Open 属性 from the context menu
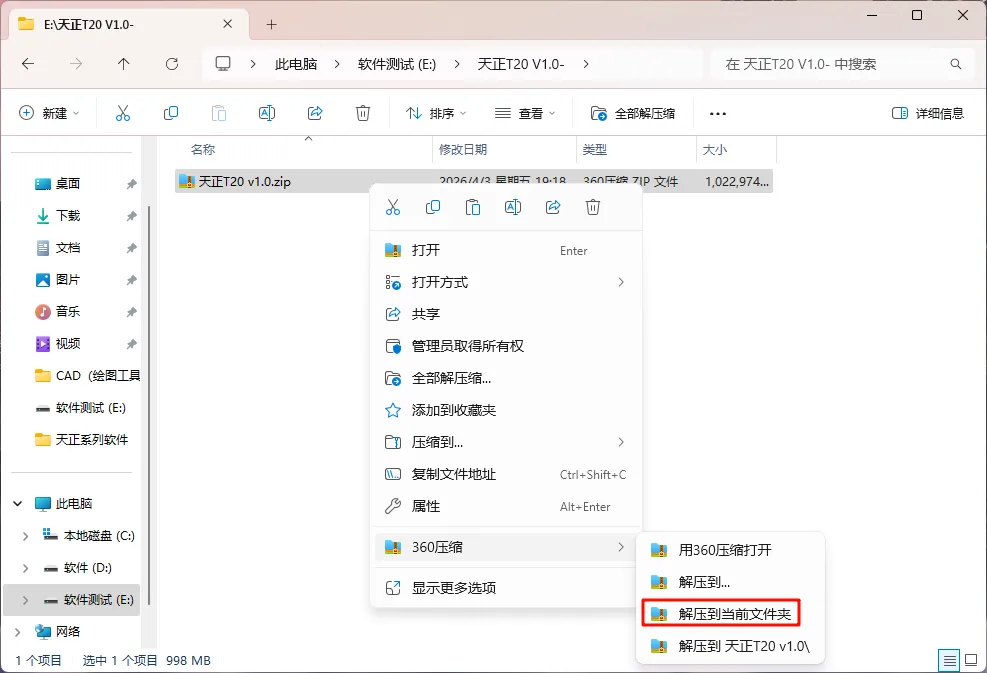987x673 pixels. pos(506,506)
